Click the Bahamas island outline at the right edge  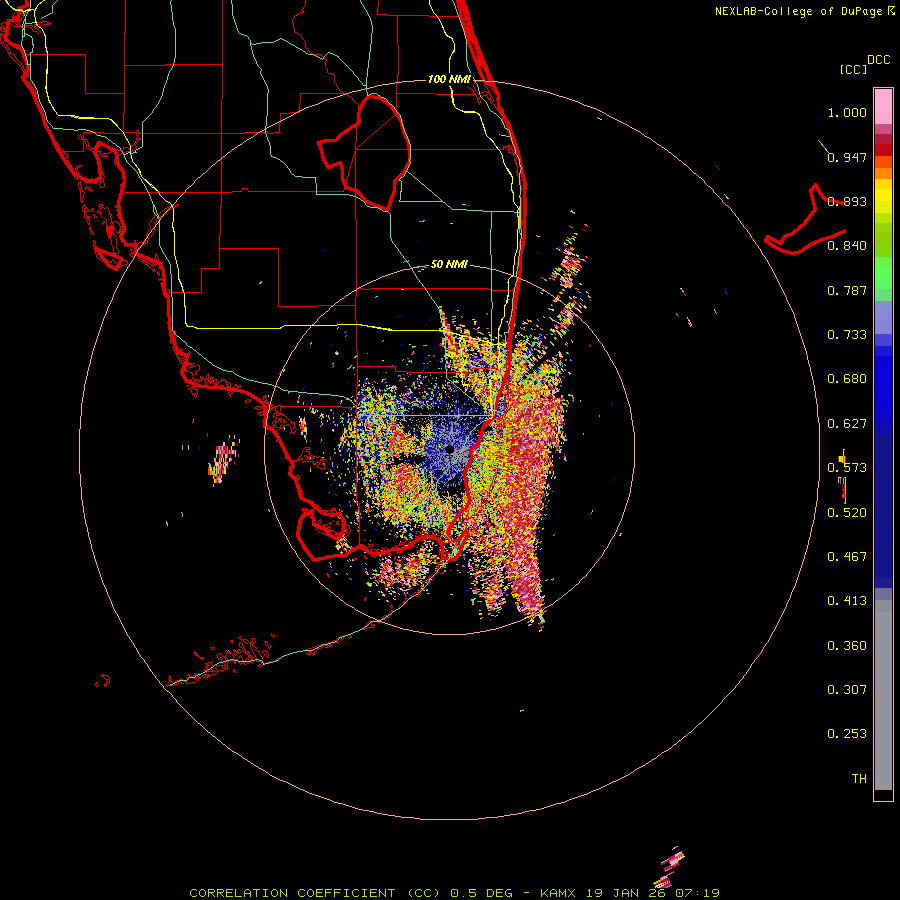click(805, 220)
